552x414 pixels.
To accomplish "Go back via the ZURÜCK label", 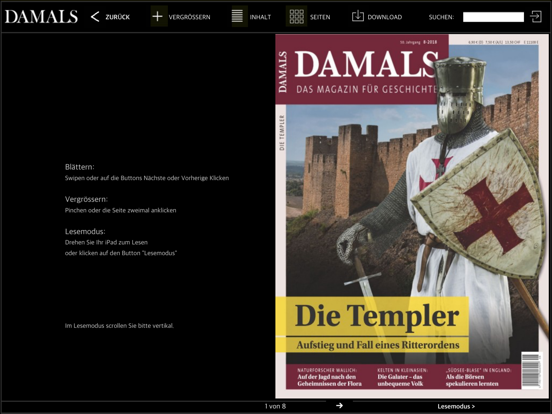I will (118, 17).
